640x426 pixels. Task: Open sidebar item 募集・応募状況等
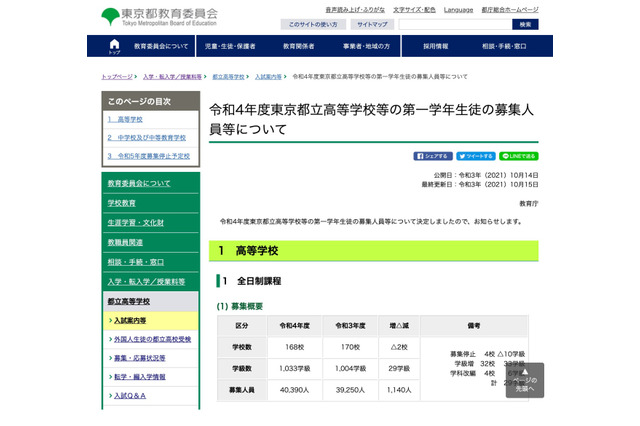(x=140, y=358)
